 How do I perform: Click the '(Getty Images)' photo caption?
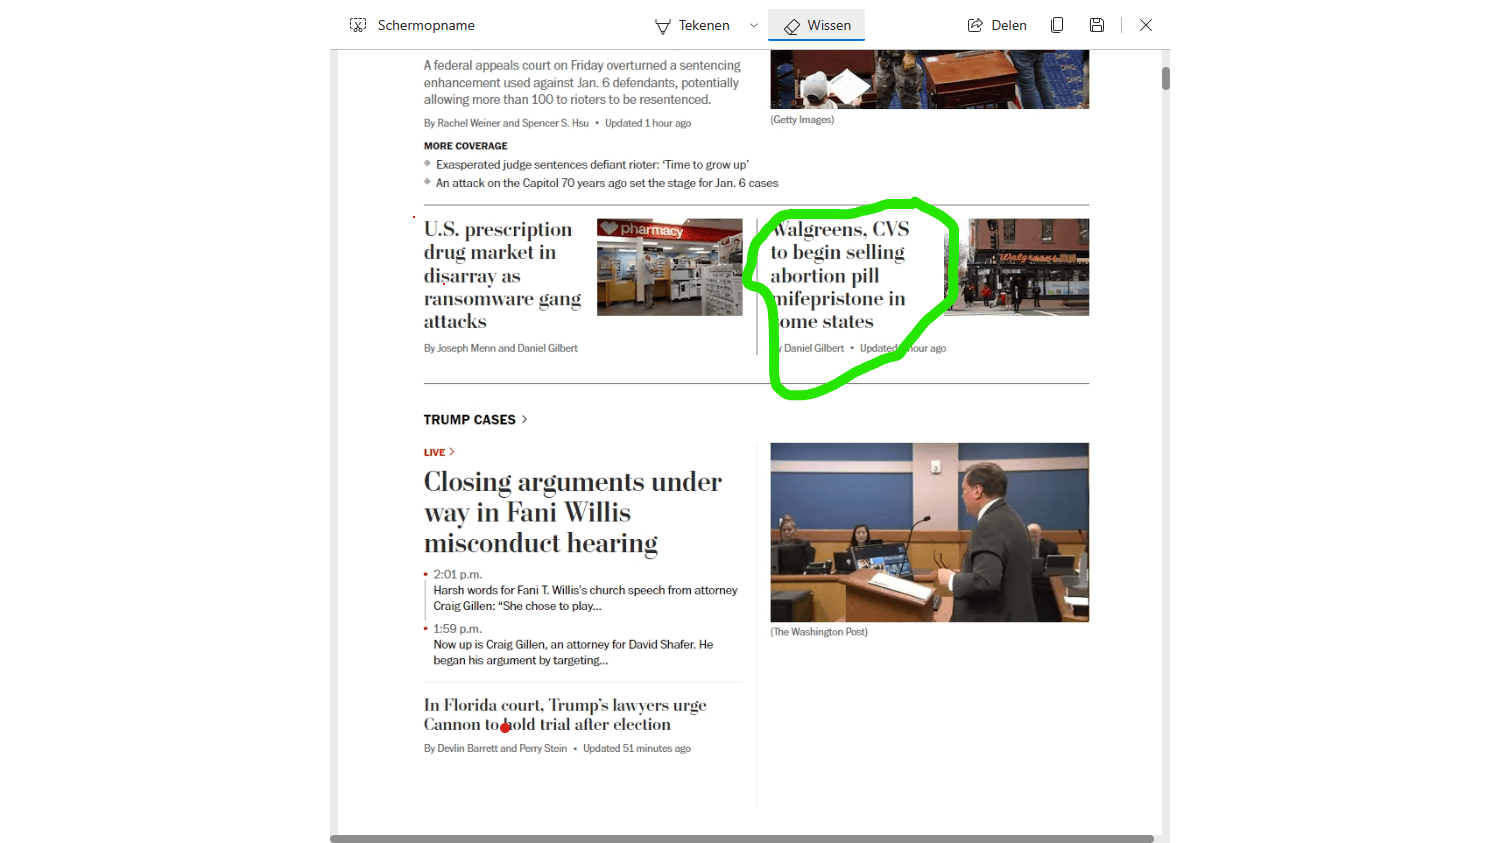[x=802, y=120]
